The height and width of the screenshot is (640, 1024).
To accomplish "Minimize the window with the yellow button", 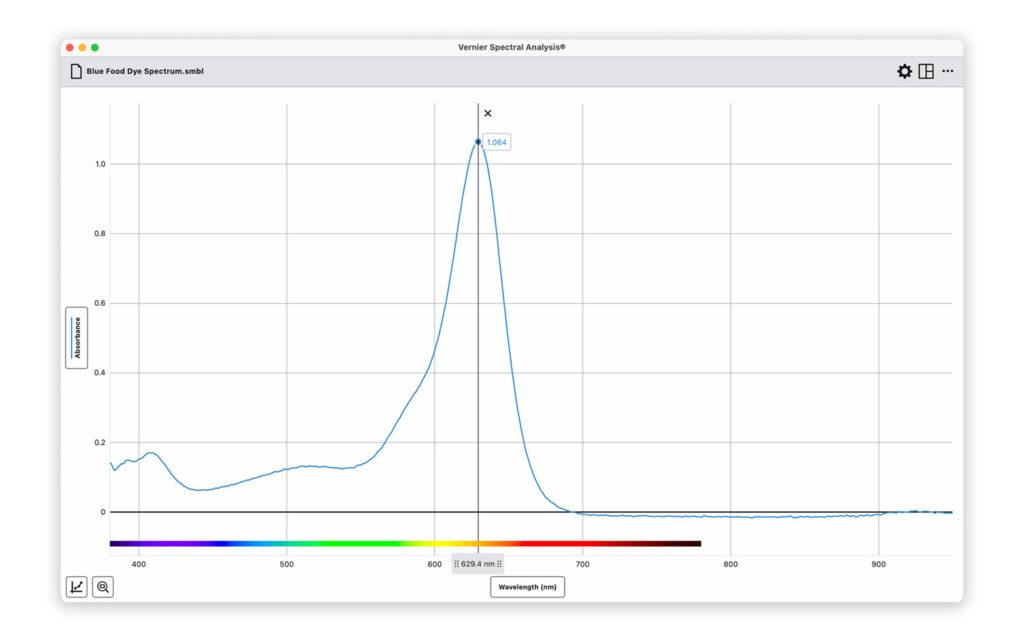I will [83, 47].
